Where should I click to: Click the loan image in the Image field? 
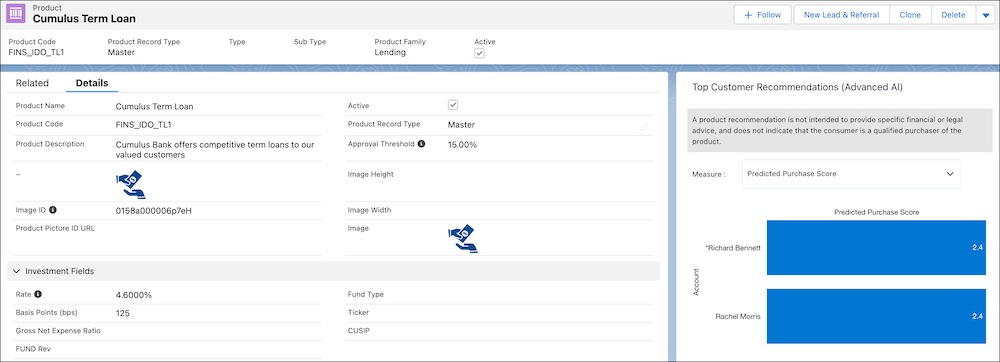[463, 239]
